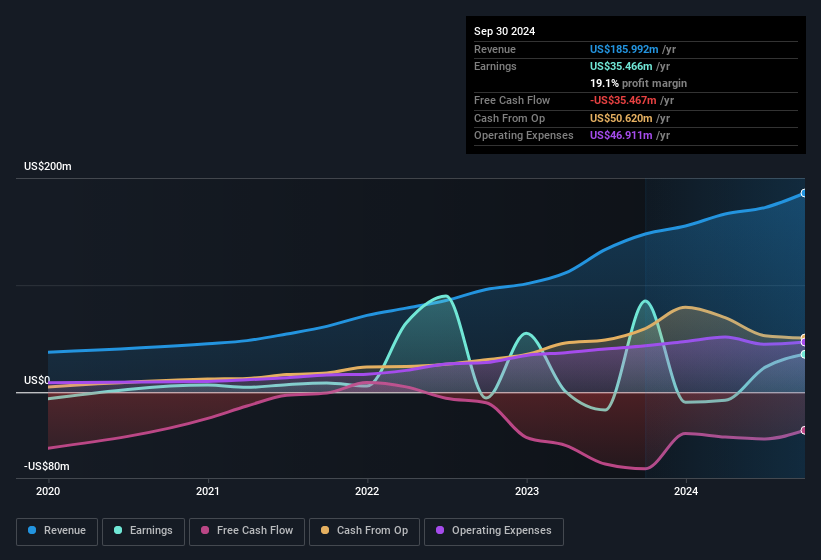Click the US$185.992m revenue value

point(624,49)
